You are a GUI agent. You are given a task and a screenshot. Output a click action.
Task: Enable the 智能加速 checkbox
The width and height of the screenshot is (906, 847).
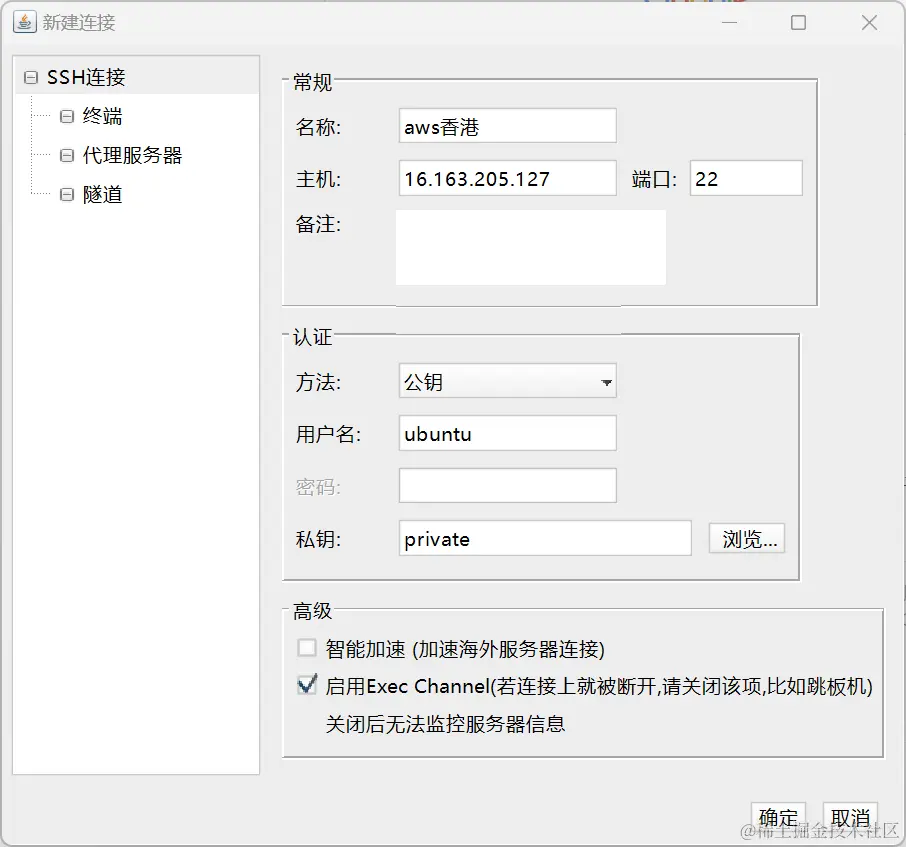click(307, 648)
